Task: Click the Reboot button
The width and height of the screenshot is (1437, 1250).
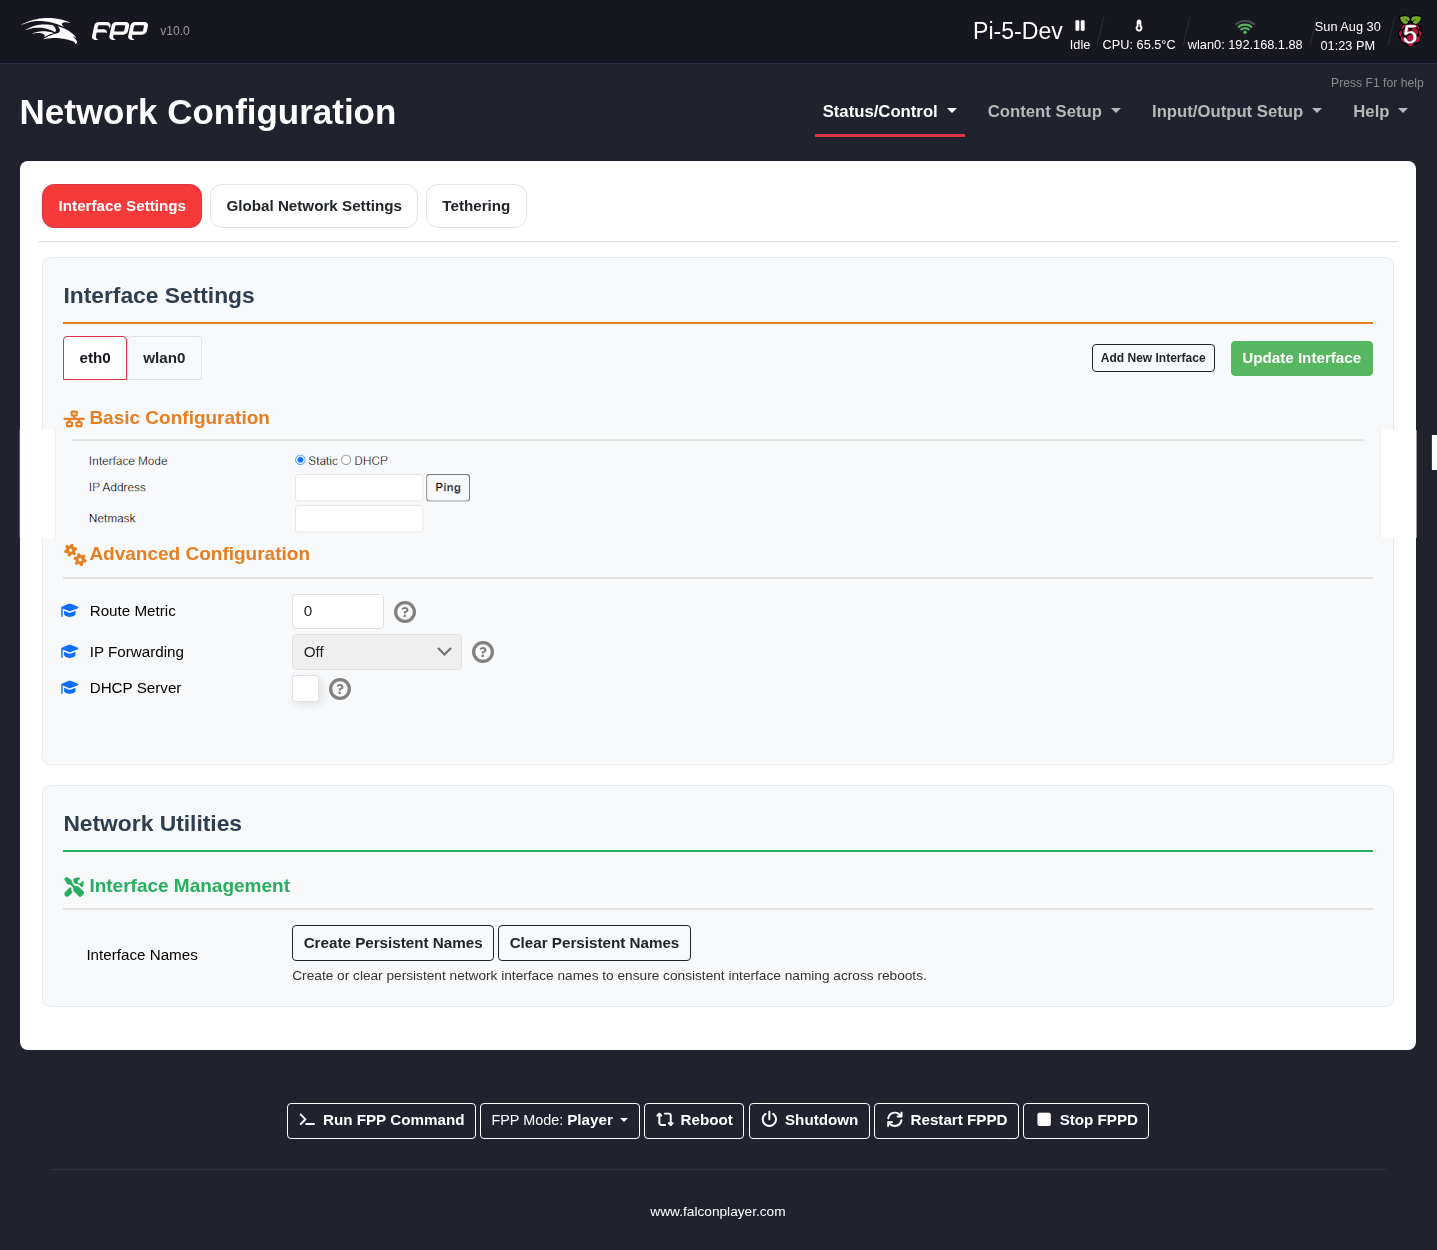Action: pyautogui.click(x=694, y=1120)
